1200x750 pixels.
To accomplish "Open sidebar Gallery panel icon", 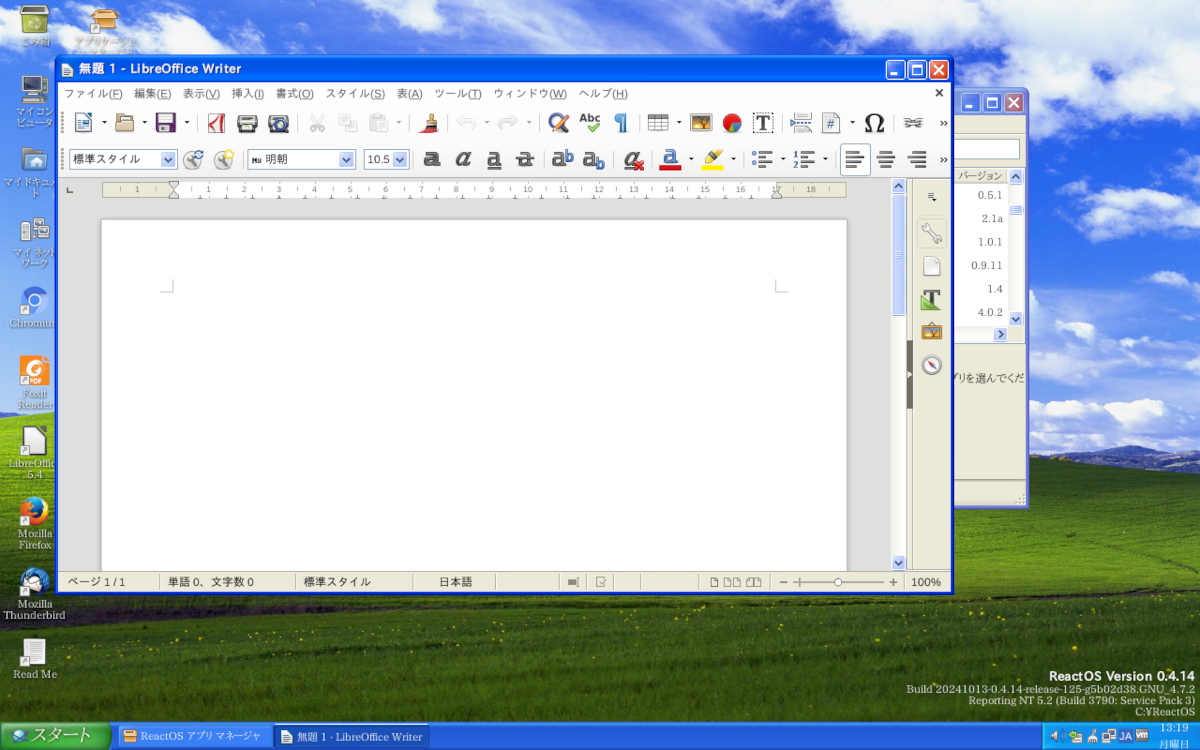I will click(931, 332).
